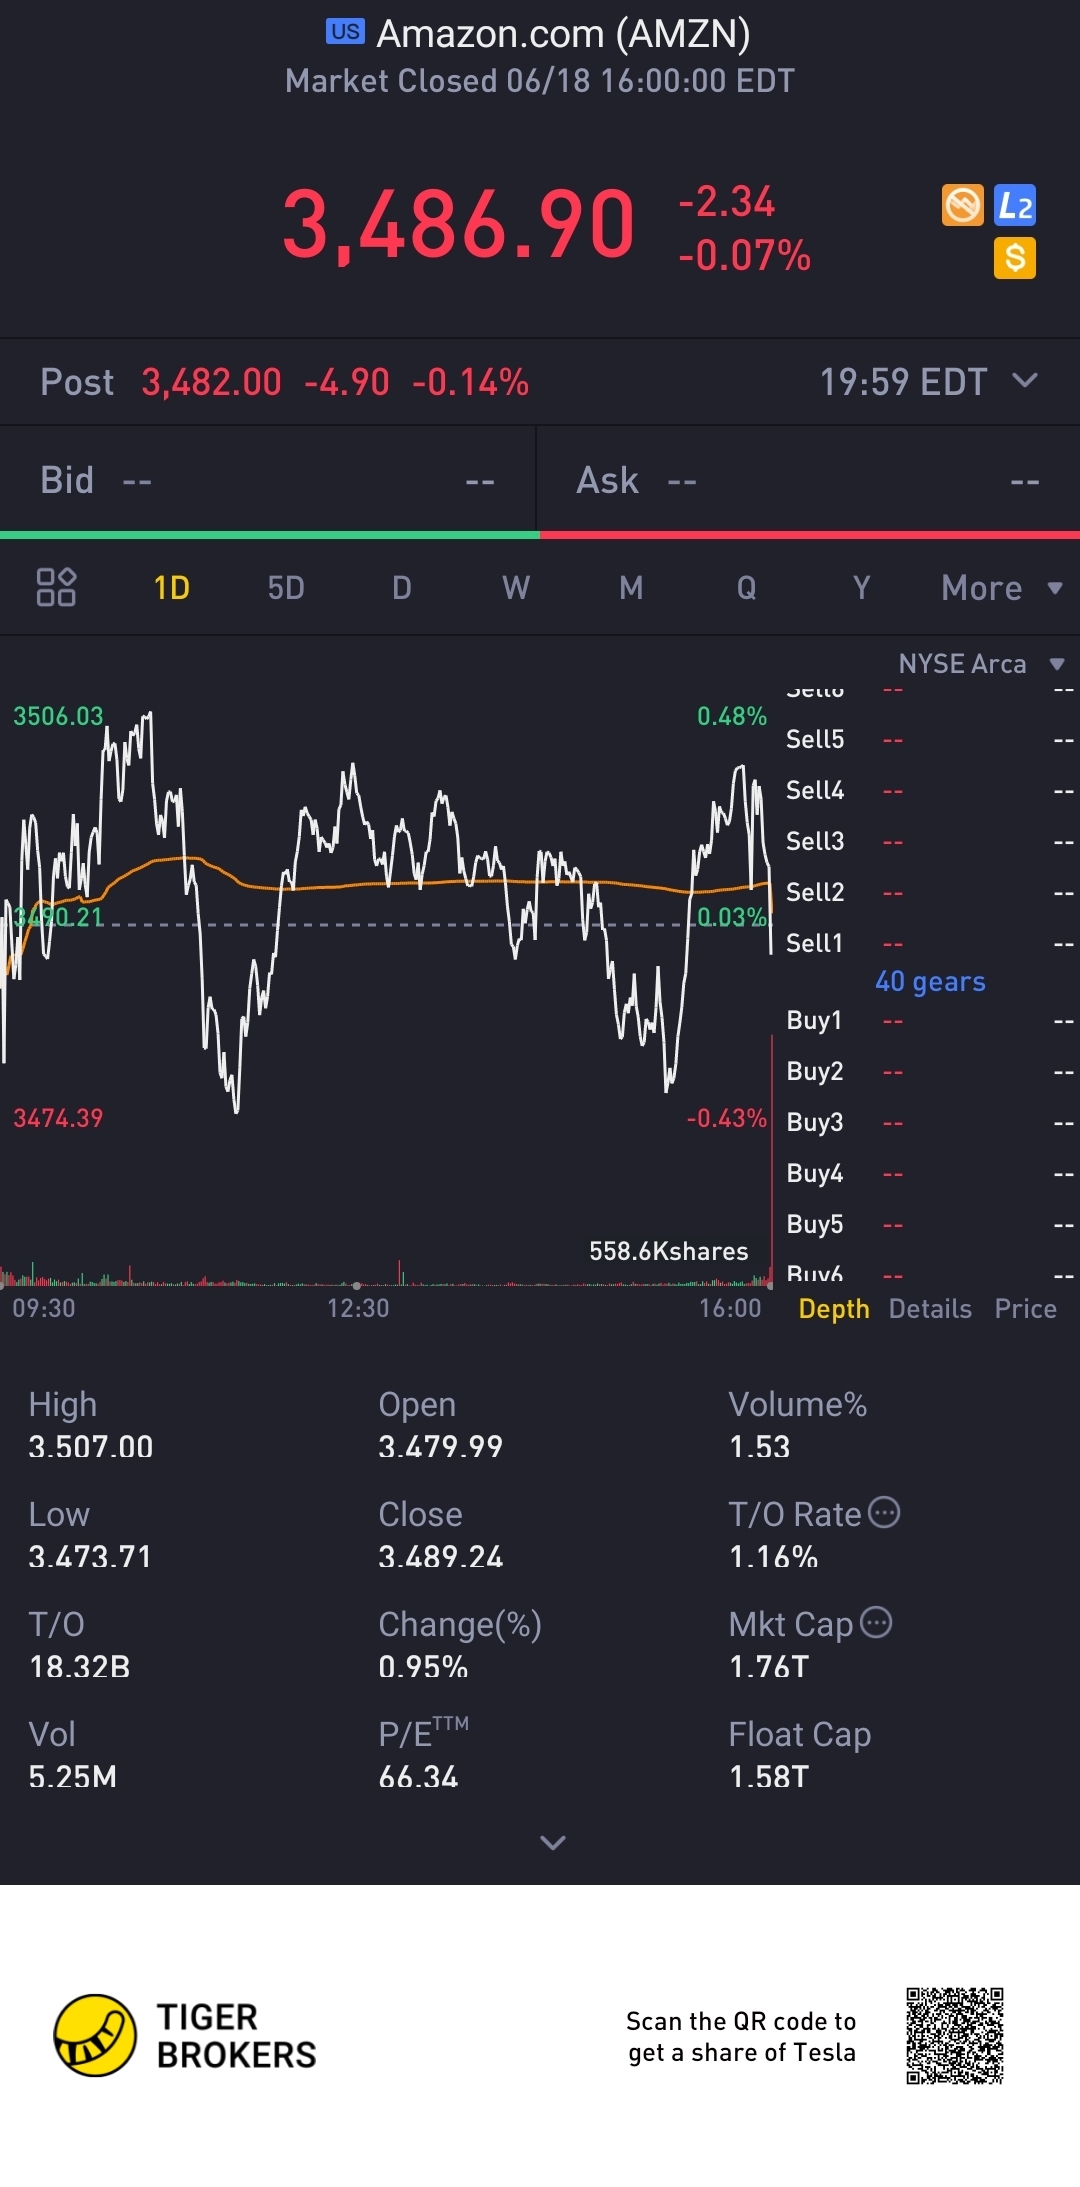
Task: Tap the High value 3,507.00
Action: coord(91,1446)
